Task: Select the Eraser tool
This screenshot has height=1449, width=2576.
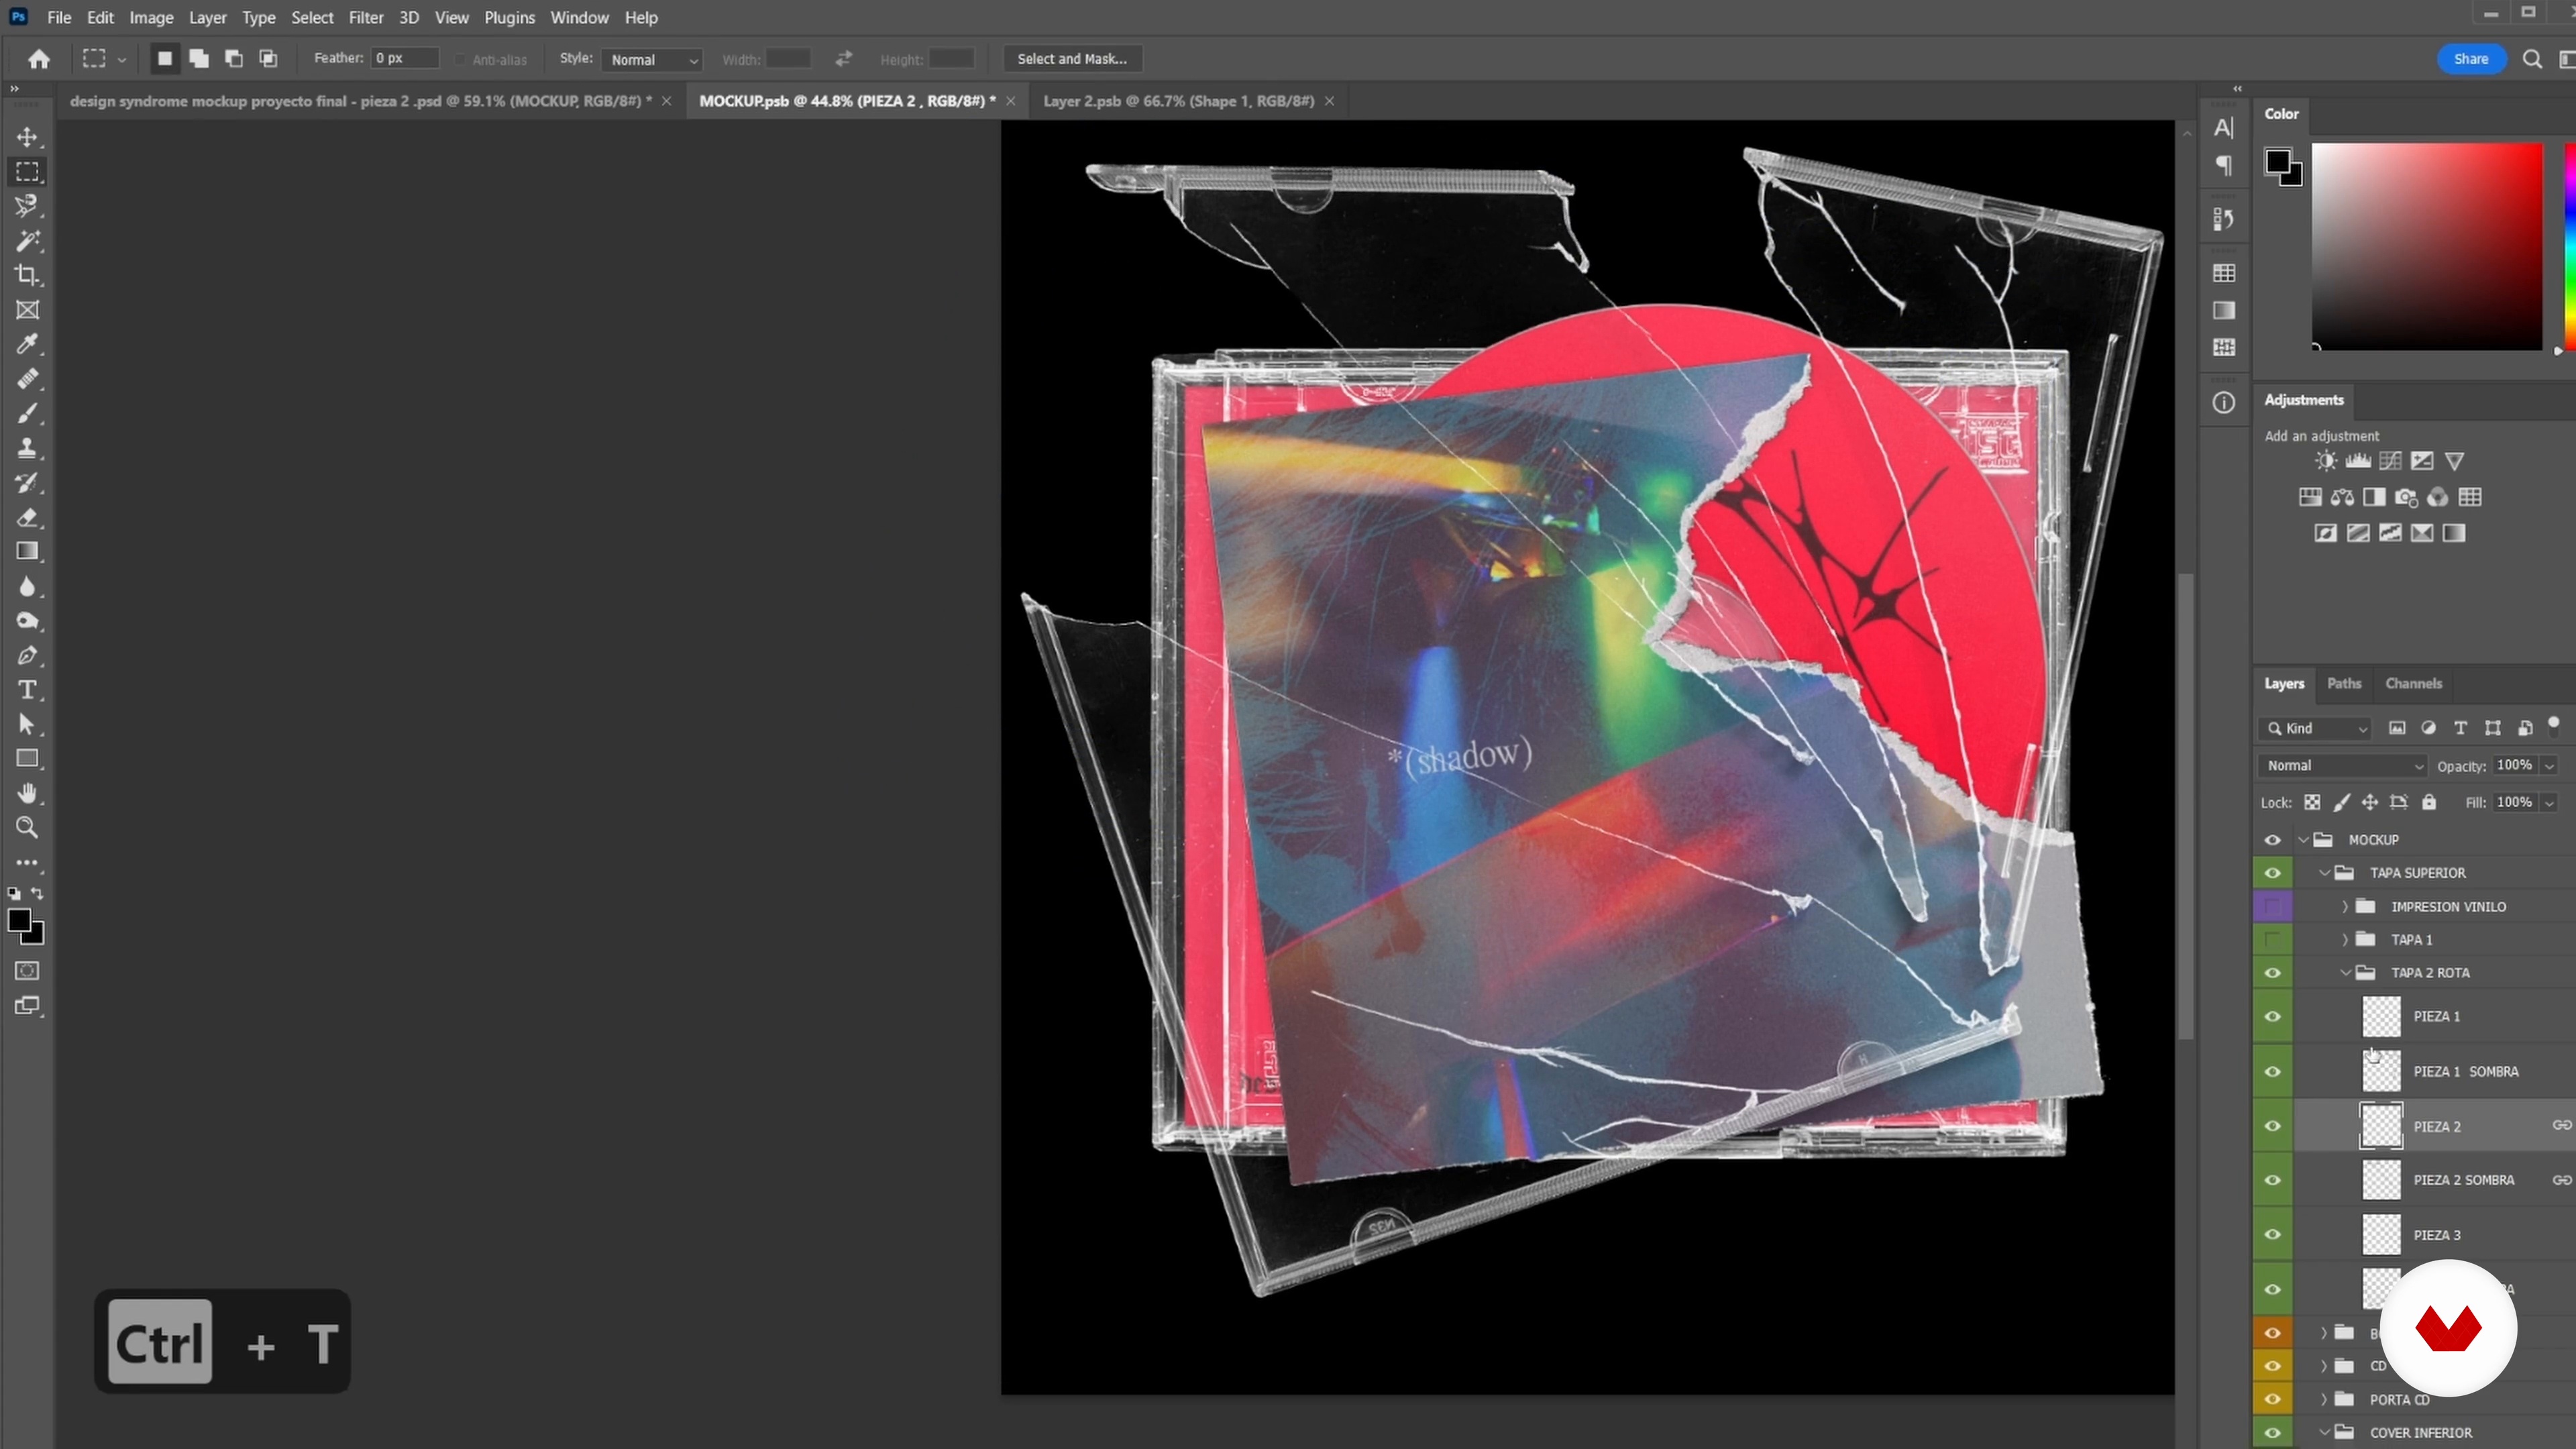Action: click(x=27, y=517)
